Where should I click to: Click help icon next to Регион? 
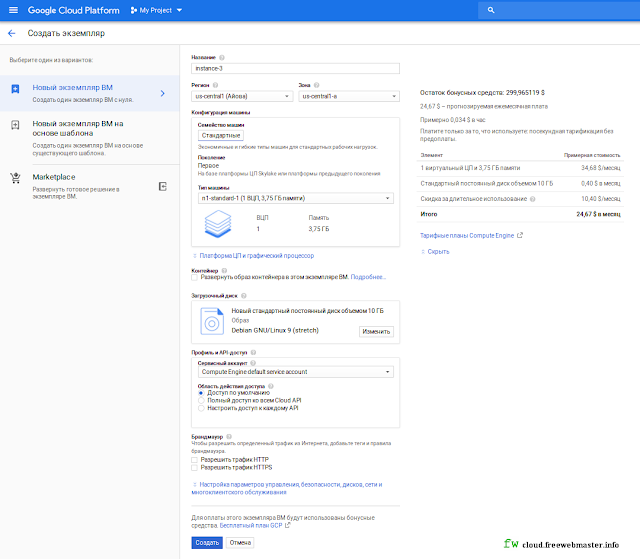pos(216,85)
